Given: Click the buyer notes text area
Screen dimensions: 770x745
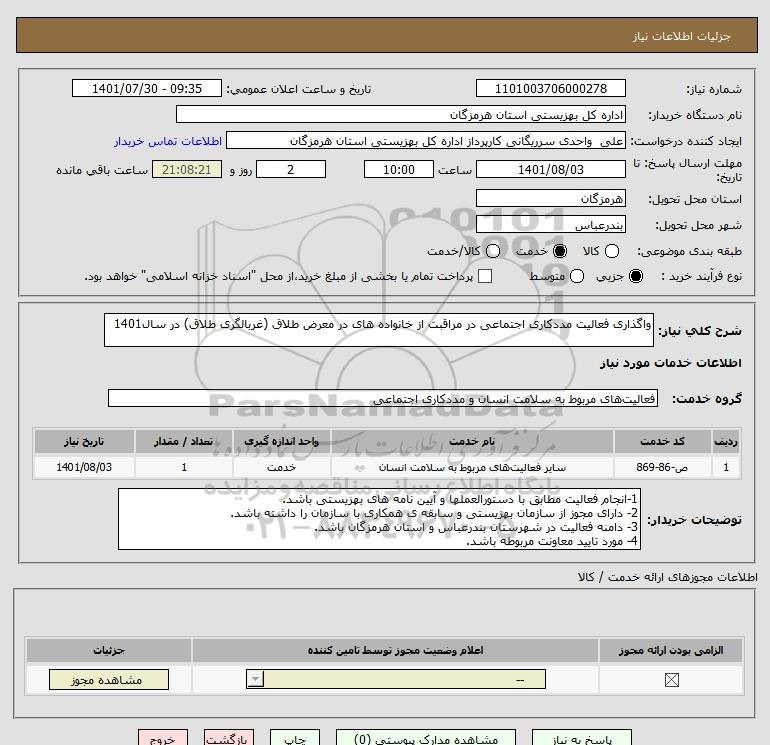Looking at the screenshot, I should point(379,519).
